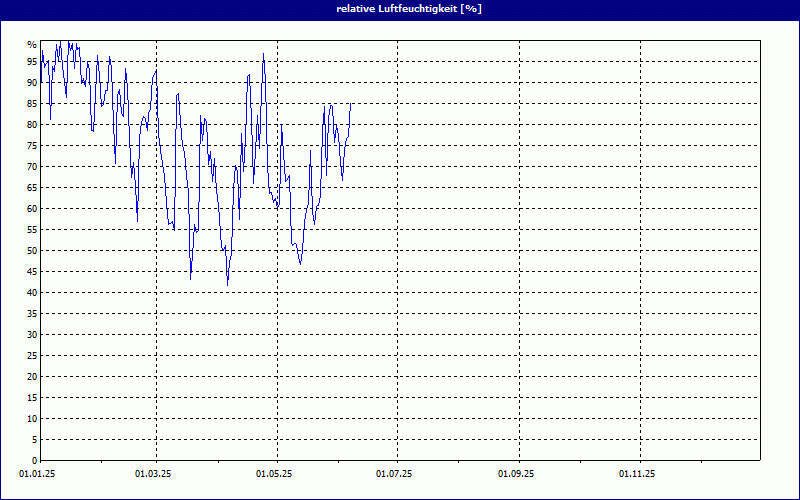Click the y-axis value 50
This screenshot has width=800, height=500.
coord(32,251)
